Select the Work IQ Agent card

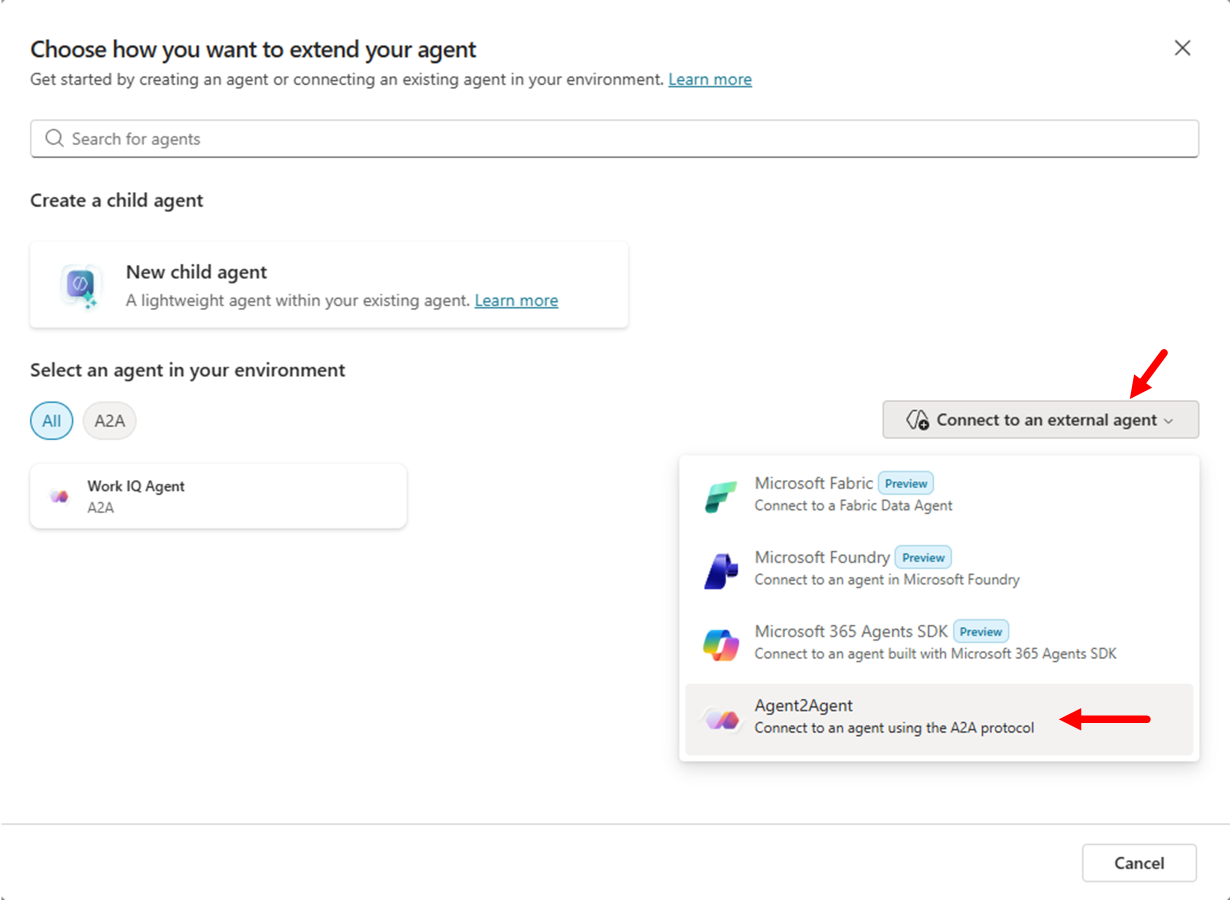[x=218, y=496]
